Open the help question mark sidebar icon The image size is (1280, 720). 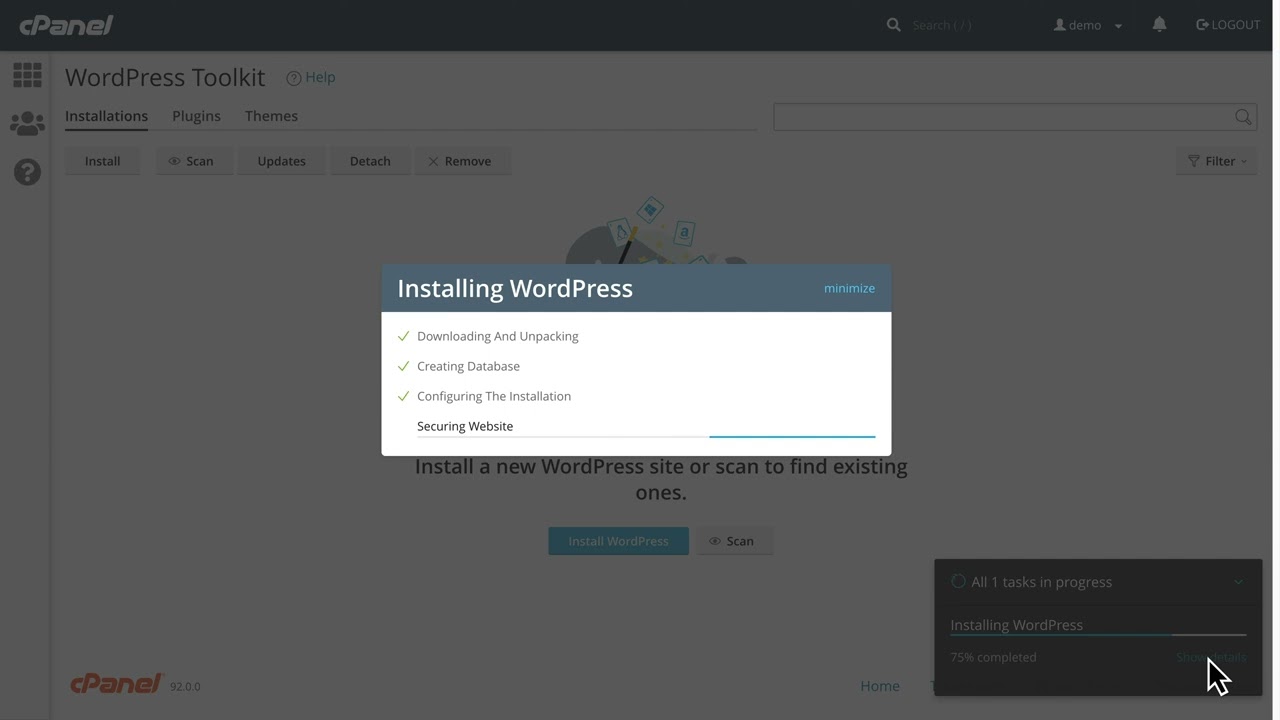click(x=27, y=172)
